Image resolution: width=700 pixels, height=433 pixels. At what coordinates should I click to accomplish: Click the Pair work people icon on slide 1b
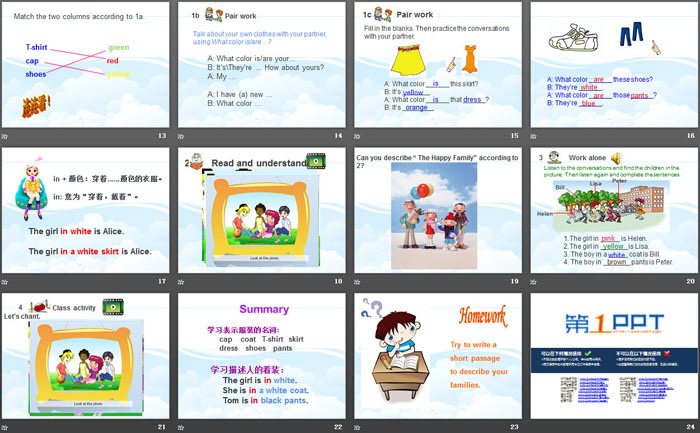pyautogui.click(x=213, y=15)
